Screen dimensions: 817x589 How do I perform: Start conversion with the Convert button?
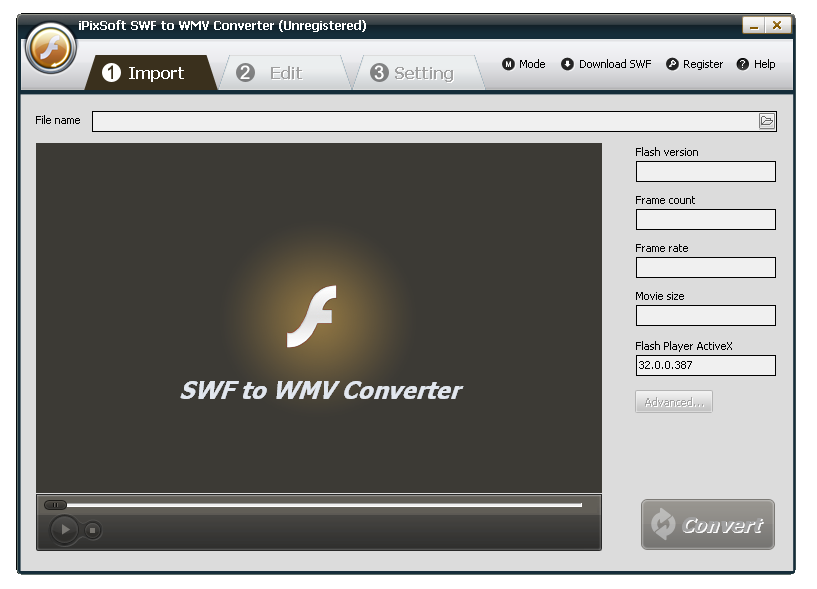pos(707,524)
